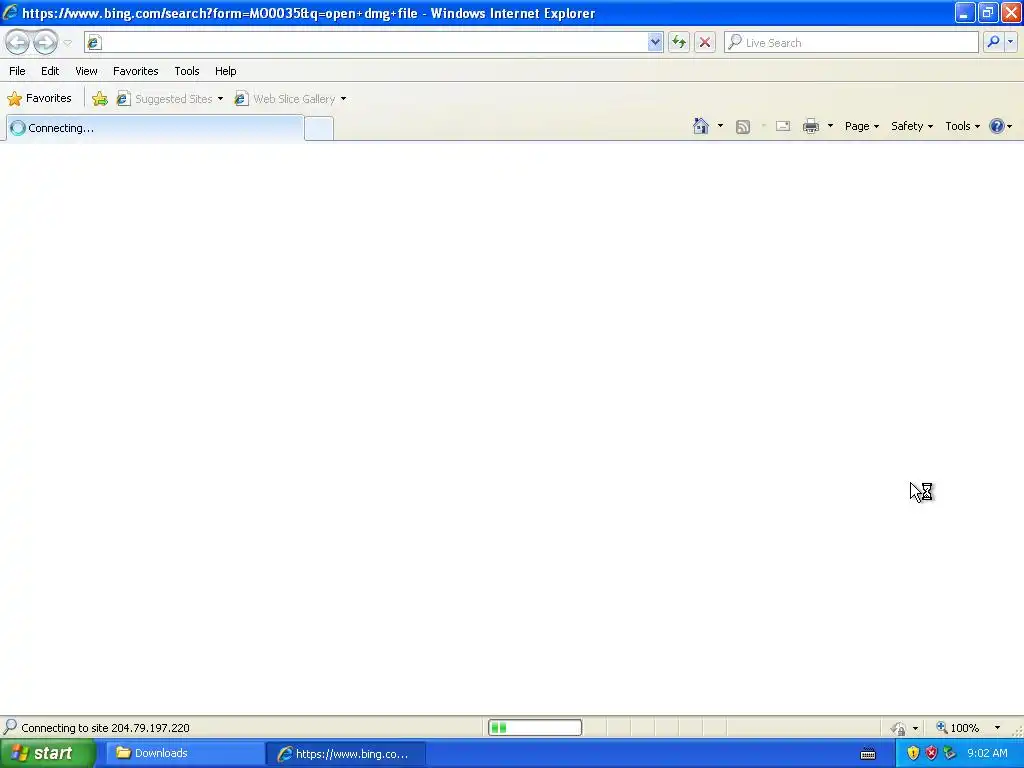1024x768 pixels.
Task: Open Suggested Sites link
Action: coord(165,99)
